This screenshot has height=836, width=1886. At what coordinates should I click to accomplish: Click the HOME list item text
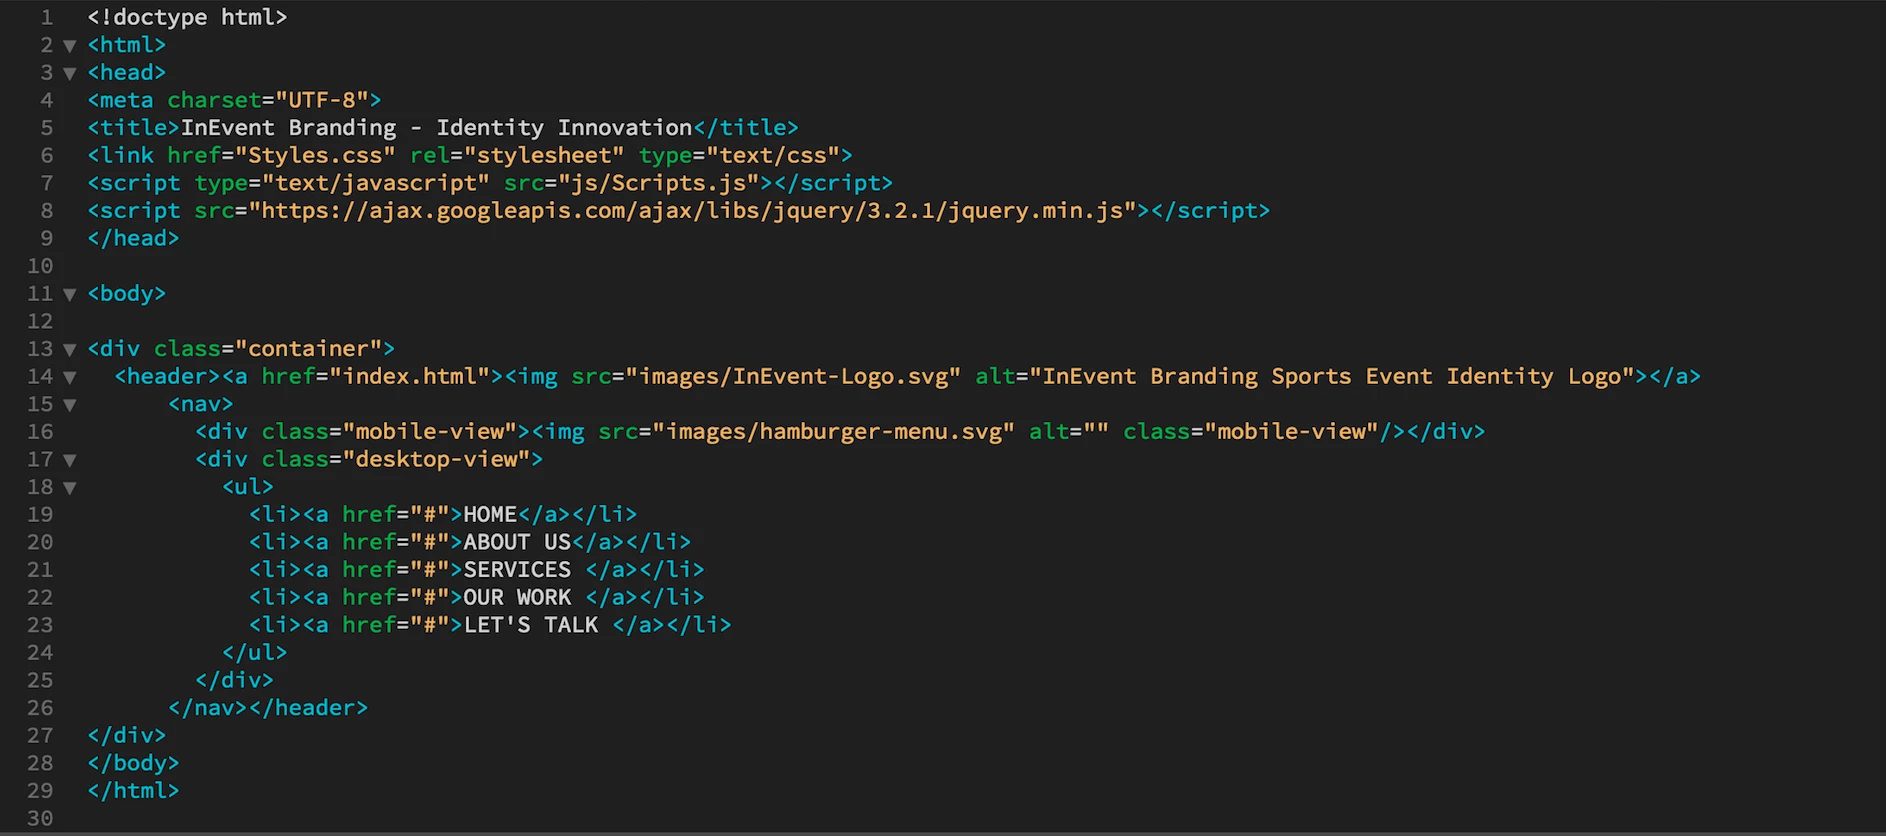pos(490,514)
